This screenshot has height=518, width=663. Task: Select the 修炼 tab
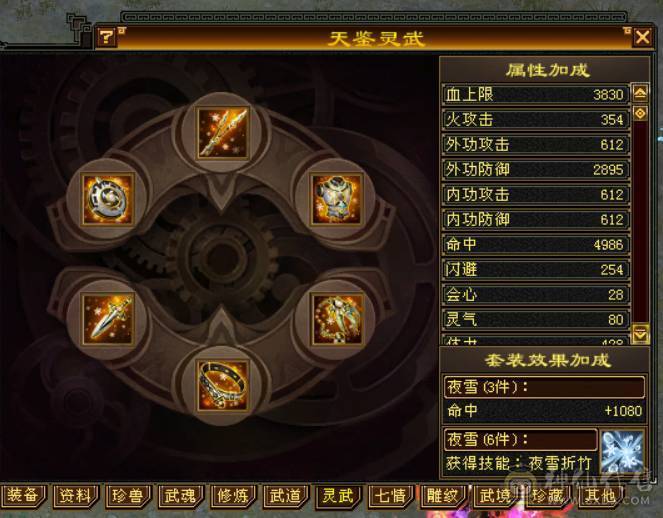click(x=233, y=495)
